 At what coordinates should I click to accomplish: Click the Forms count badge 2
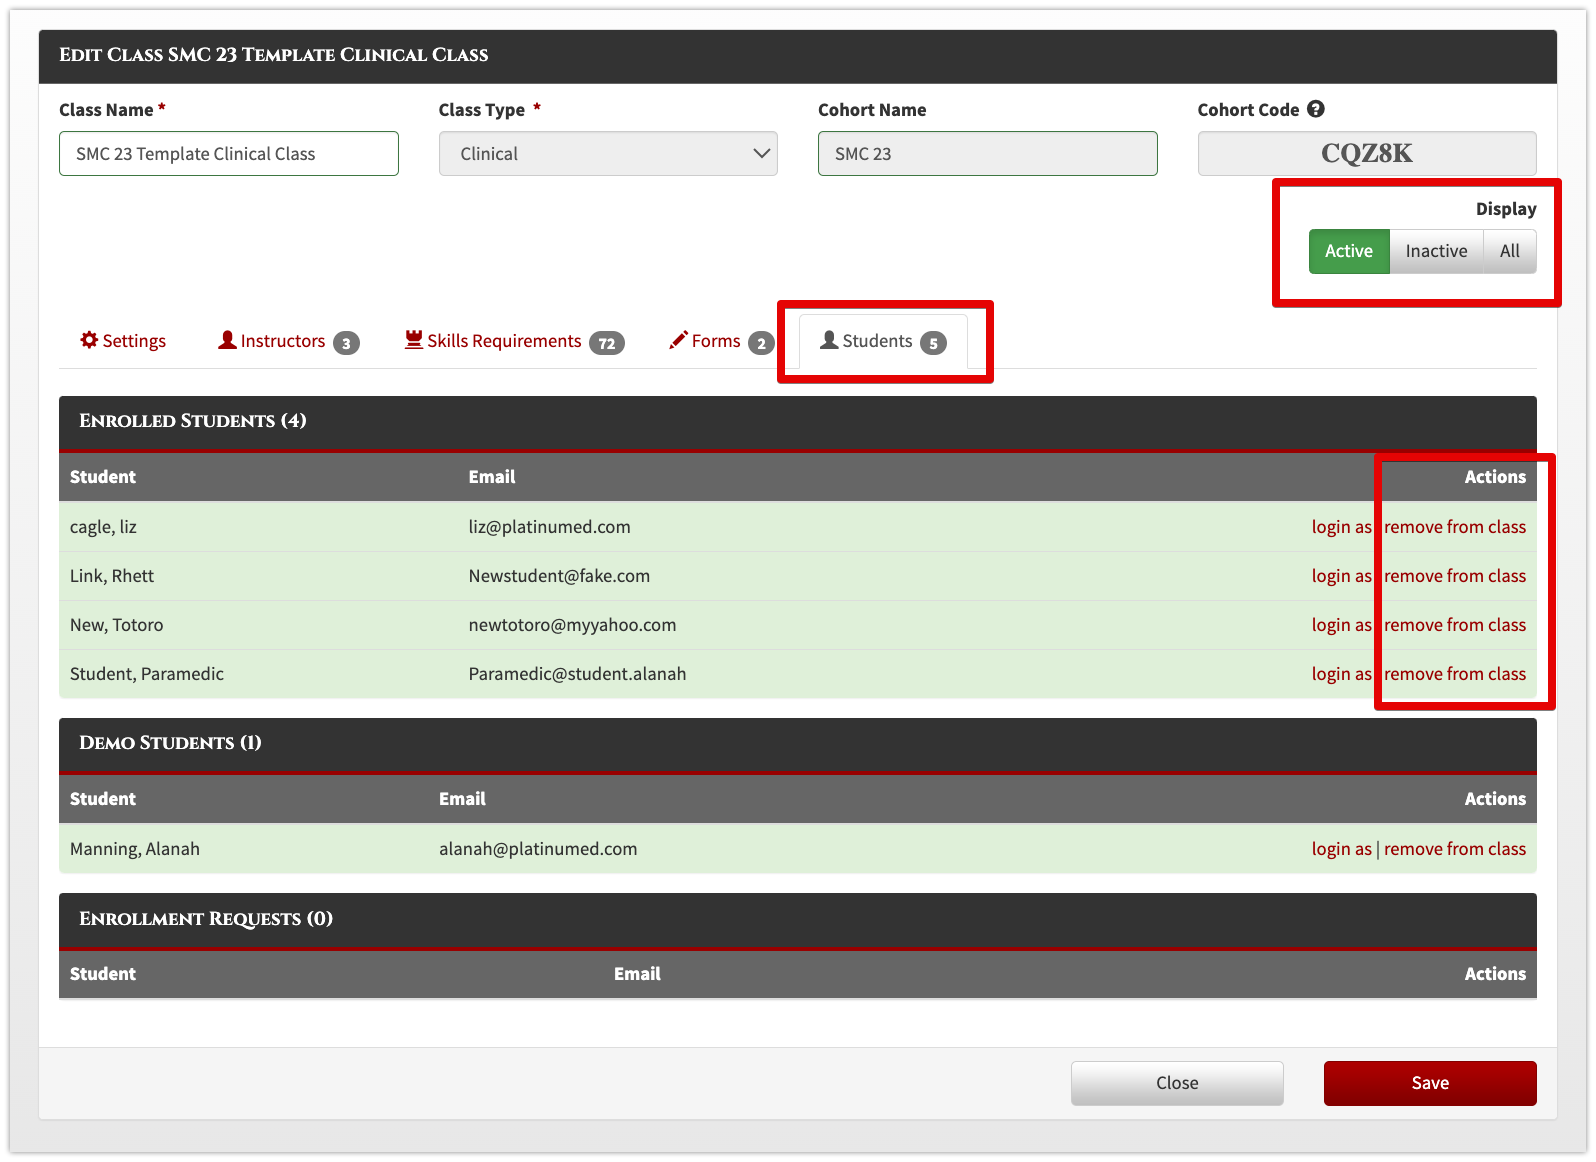[x=761, y=343]
